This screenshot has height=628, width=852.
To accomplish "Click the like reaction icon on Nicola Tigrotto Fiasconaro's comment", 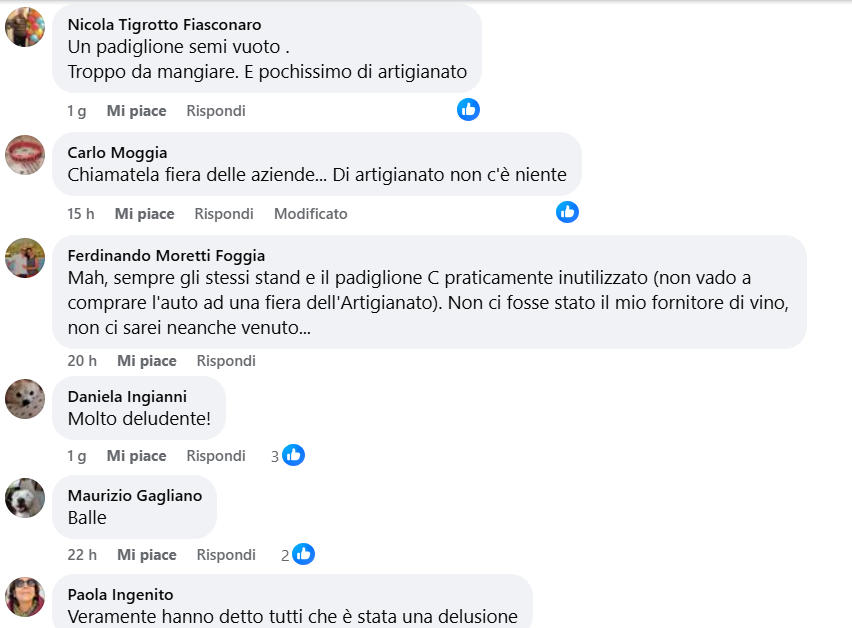I will pyautogui.click(x=468, y=110).
